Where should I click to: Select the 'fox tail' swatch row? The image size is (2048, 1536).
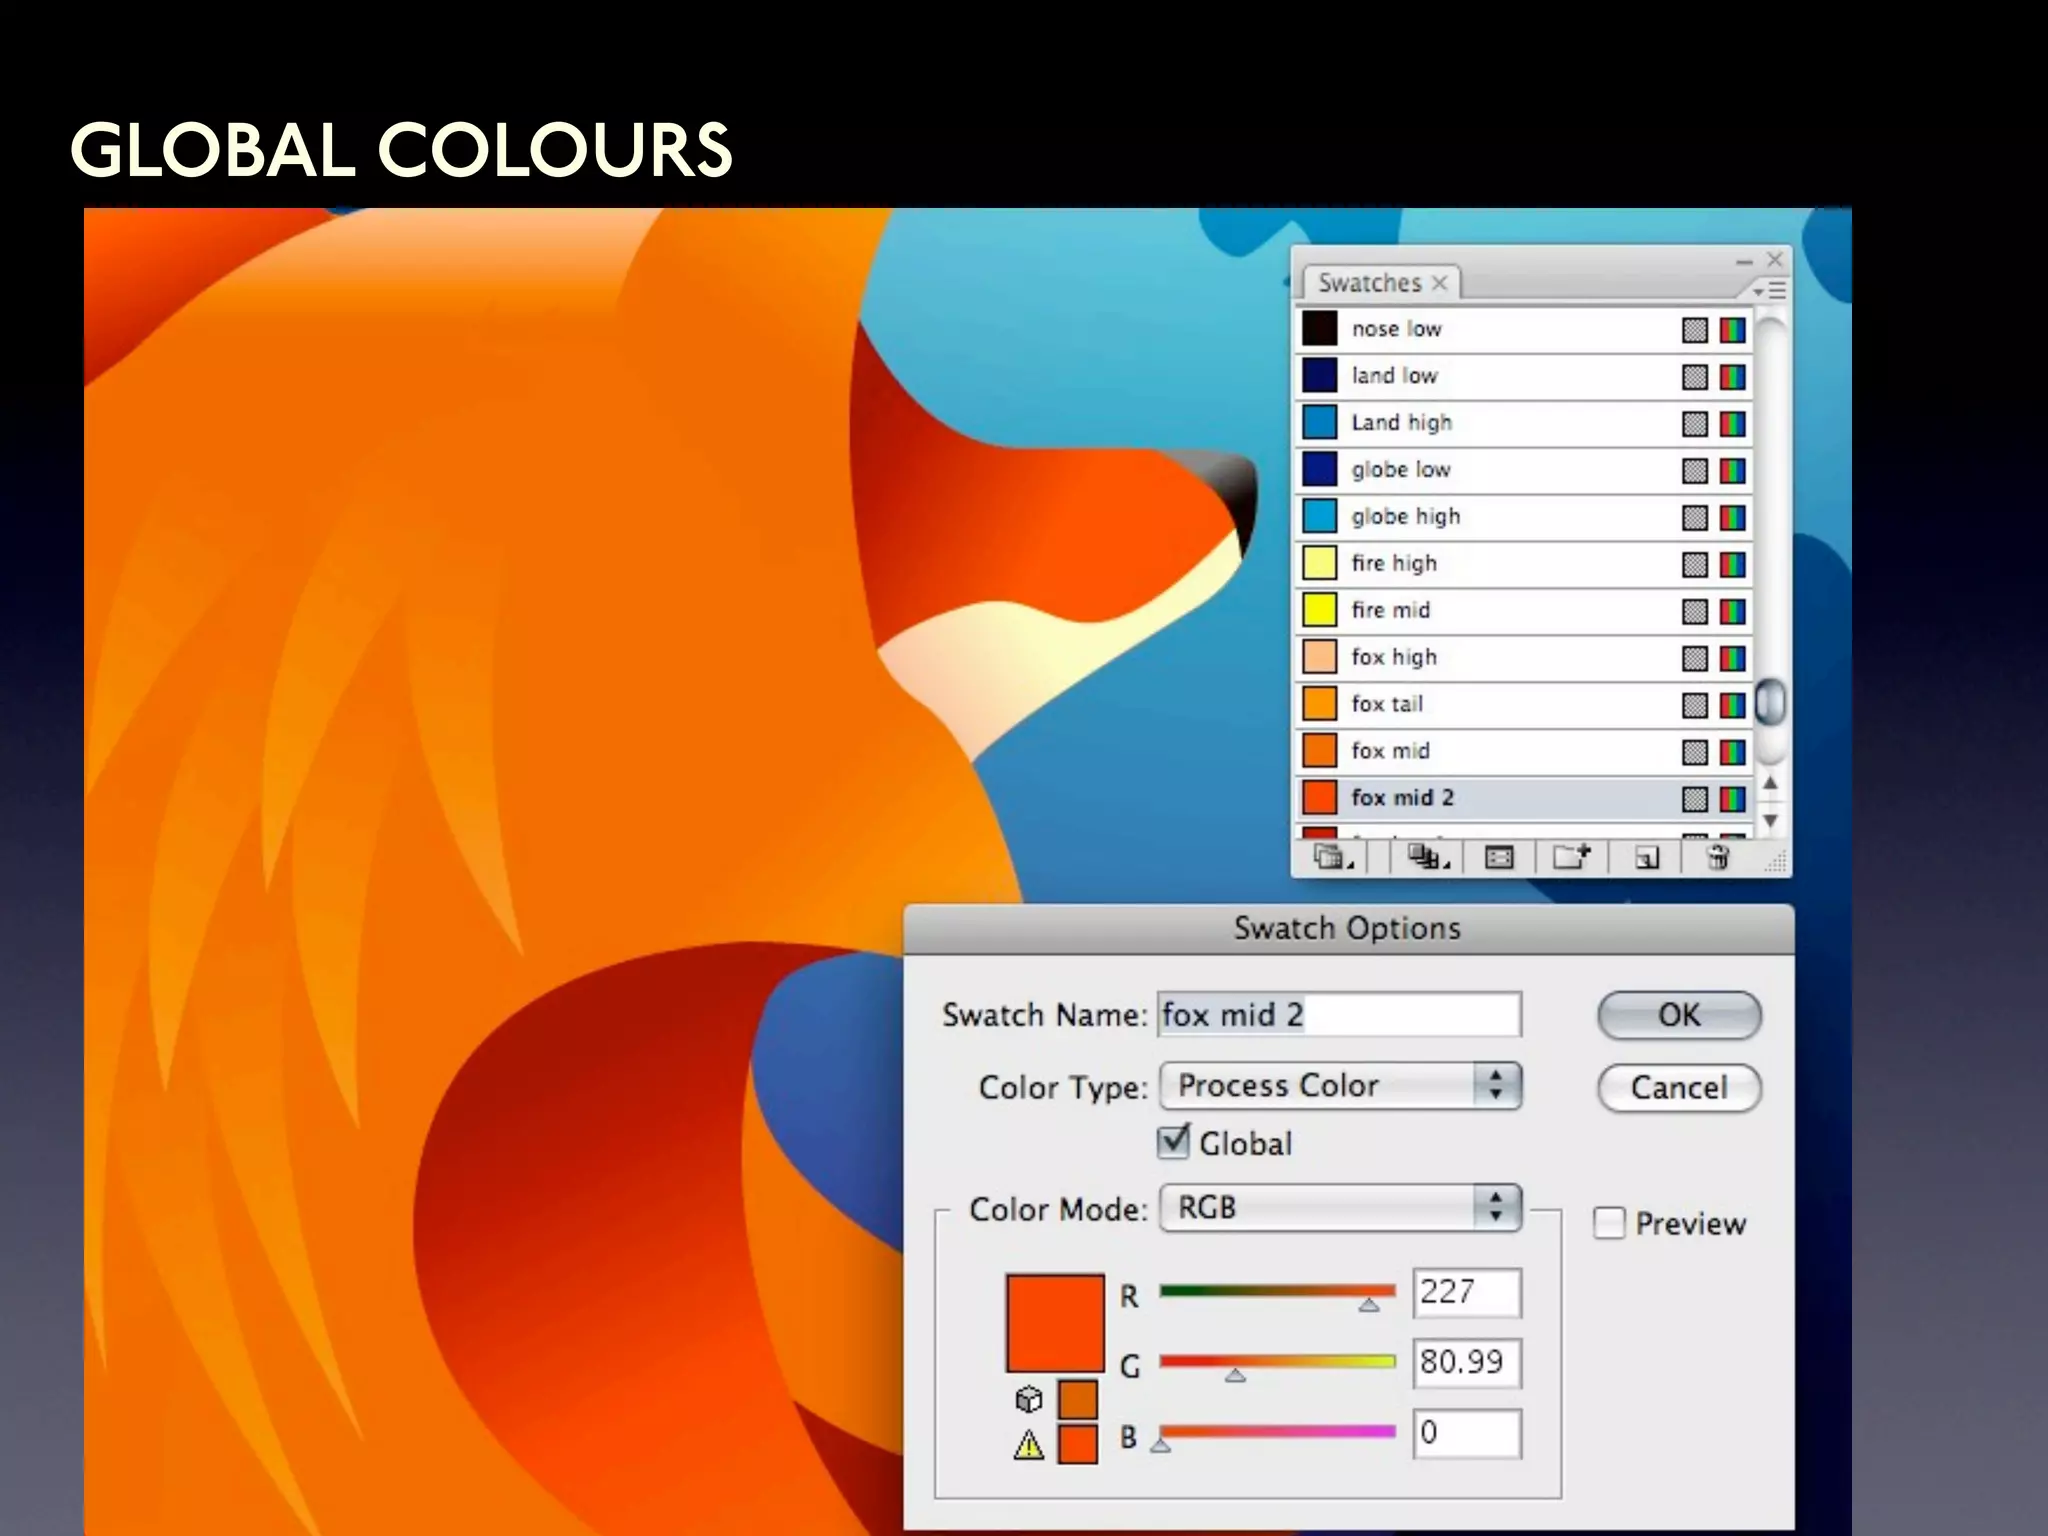point(1524,704)
